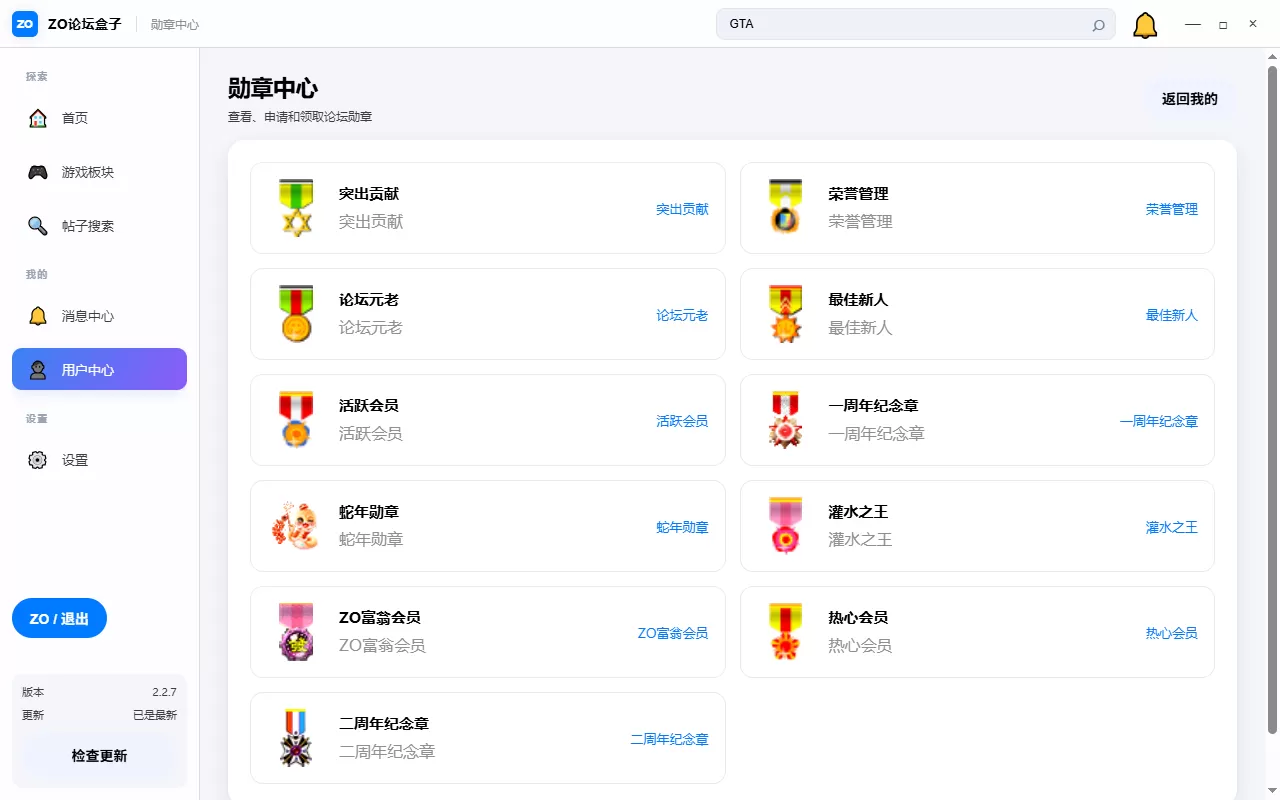Click the search magnifier icon in search box
1280x800 pixels.
(1098, 25)
